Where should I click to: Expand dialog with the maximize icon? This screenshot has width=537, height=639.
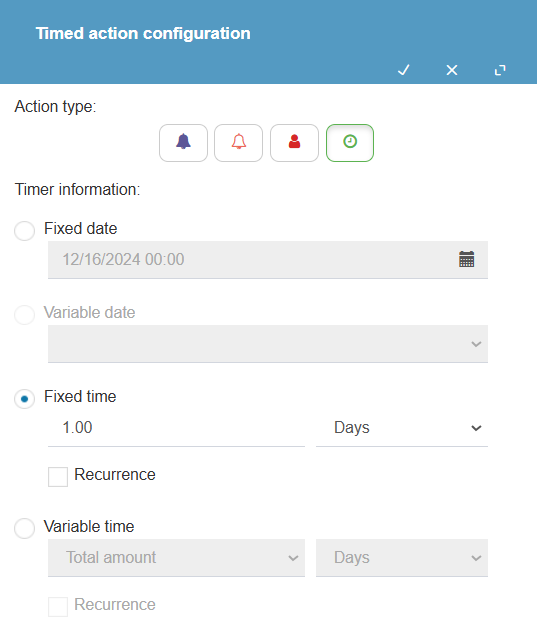(x=500, y=70)
